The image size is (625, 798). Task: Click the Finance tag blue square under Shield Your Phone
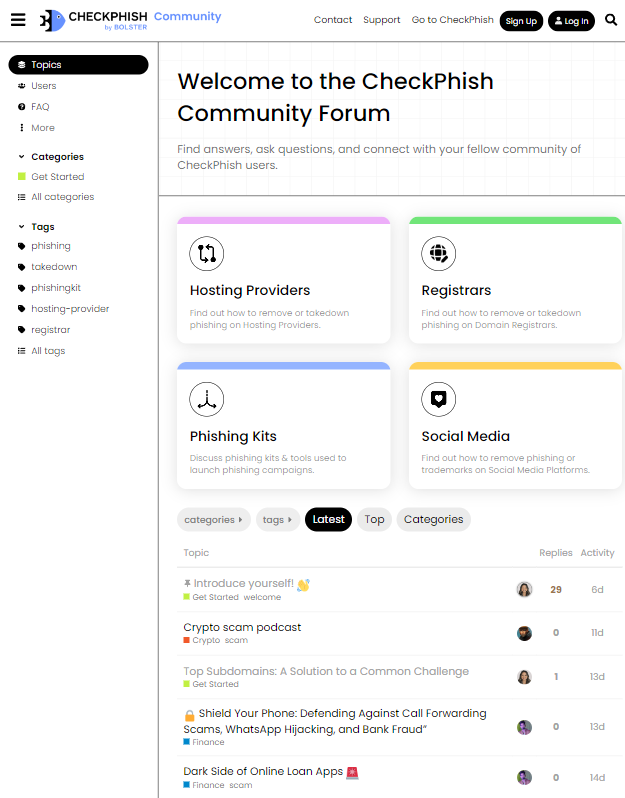[x=186, y=742]
